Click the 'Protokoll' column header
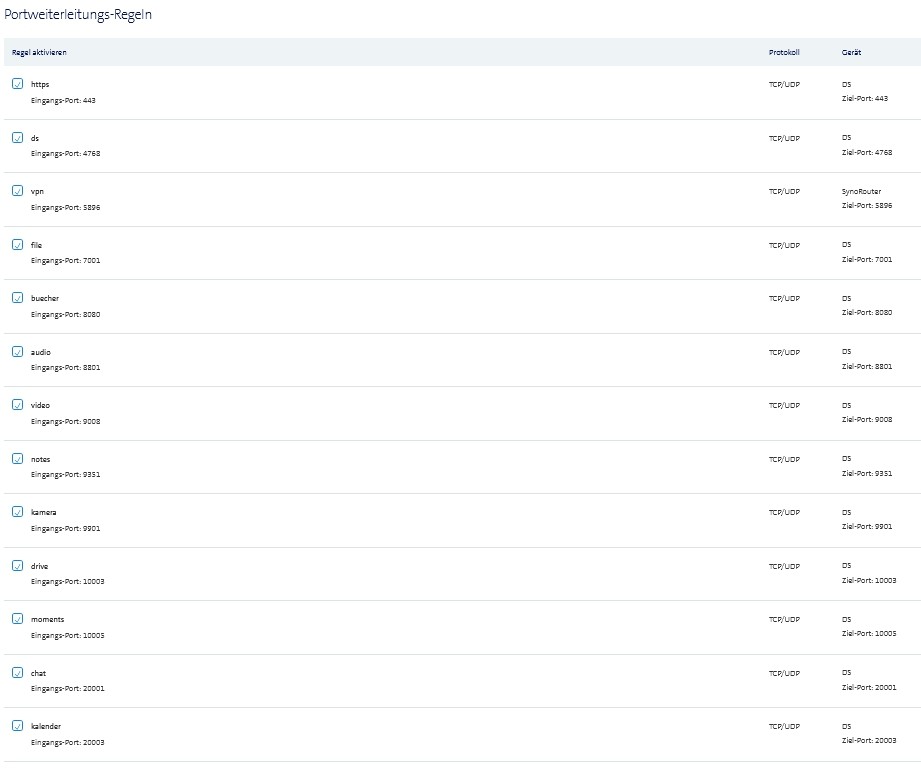 click(x=783, y=52)
